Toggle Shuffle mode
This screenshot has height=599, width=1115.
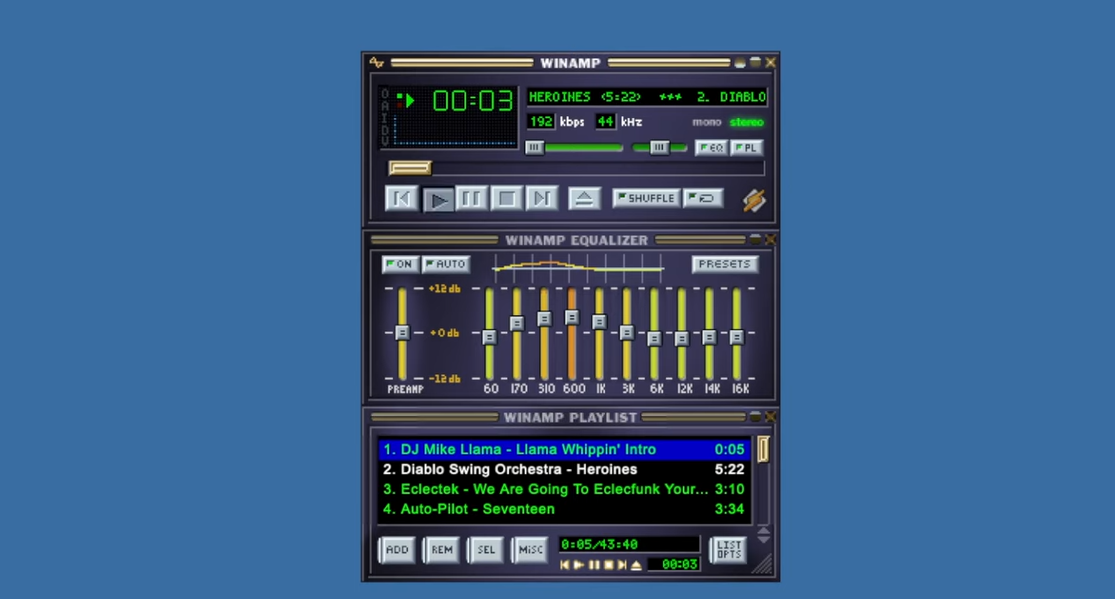646,198
